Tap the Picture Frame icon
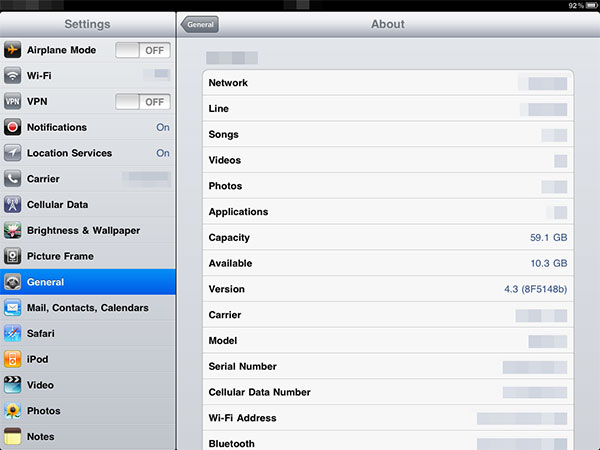 [12, 256]
